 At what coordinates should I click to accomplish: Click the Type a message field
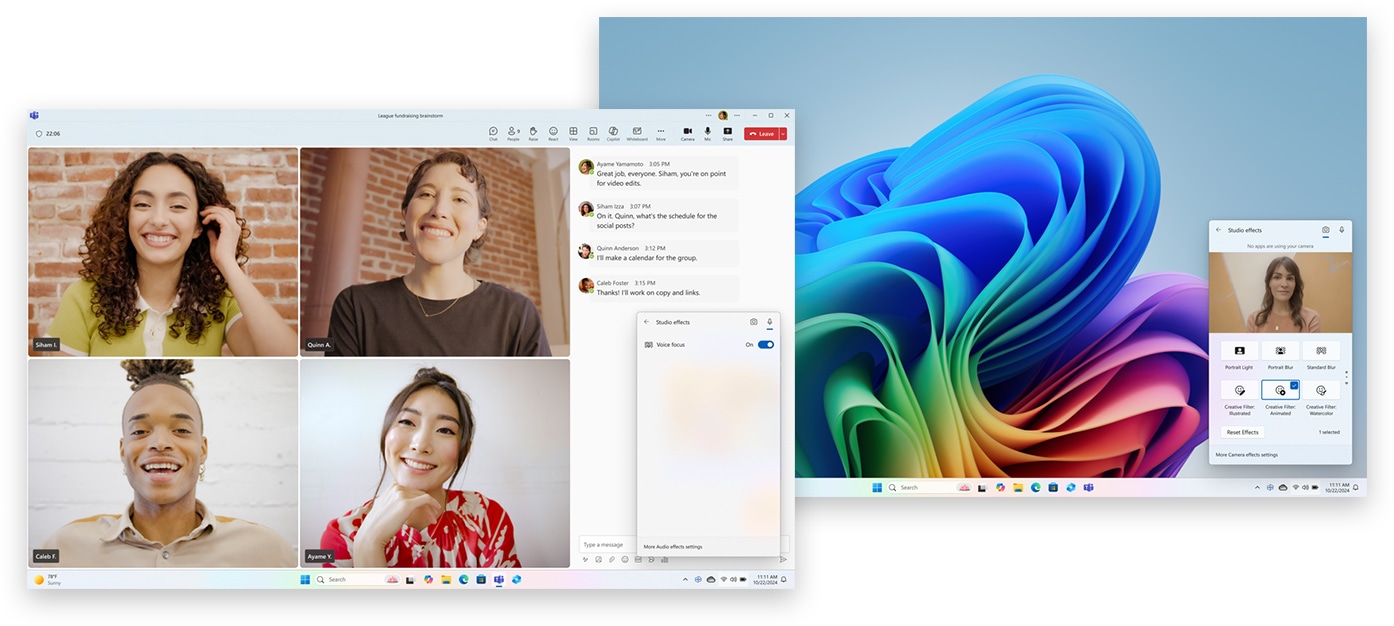tap(608, 545)
